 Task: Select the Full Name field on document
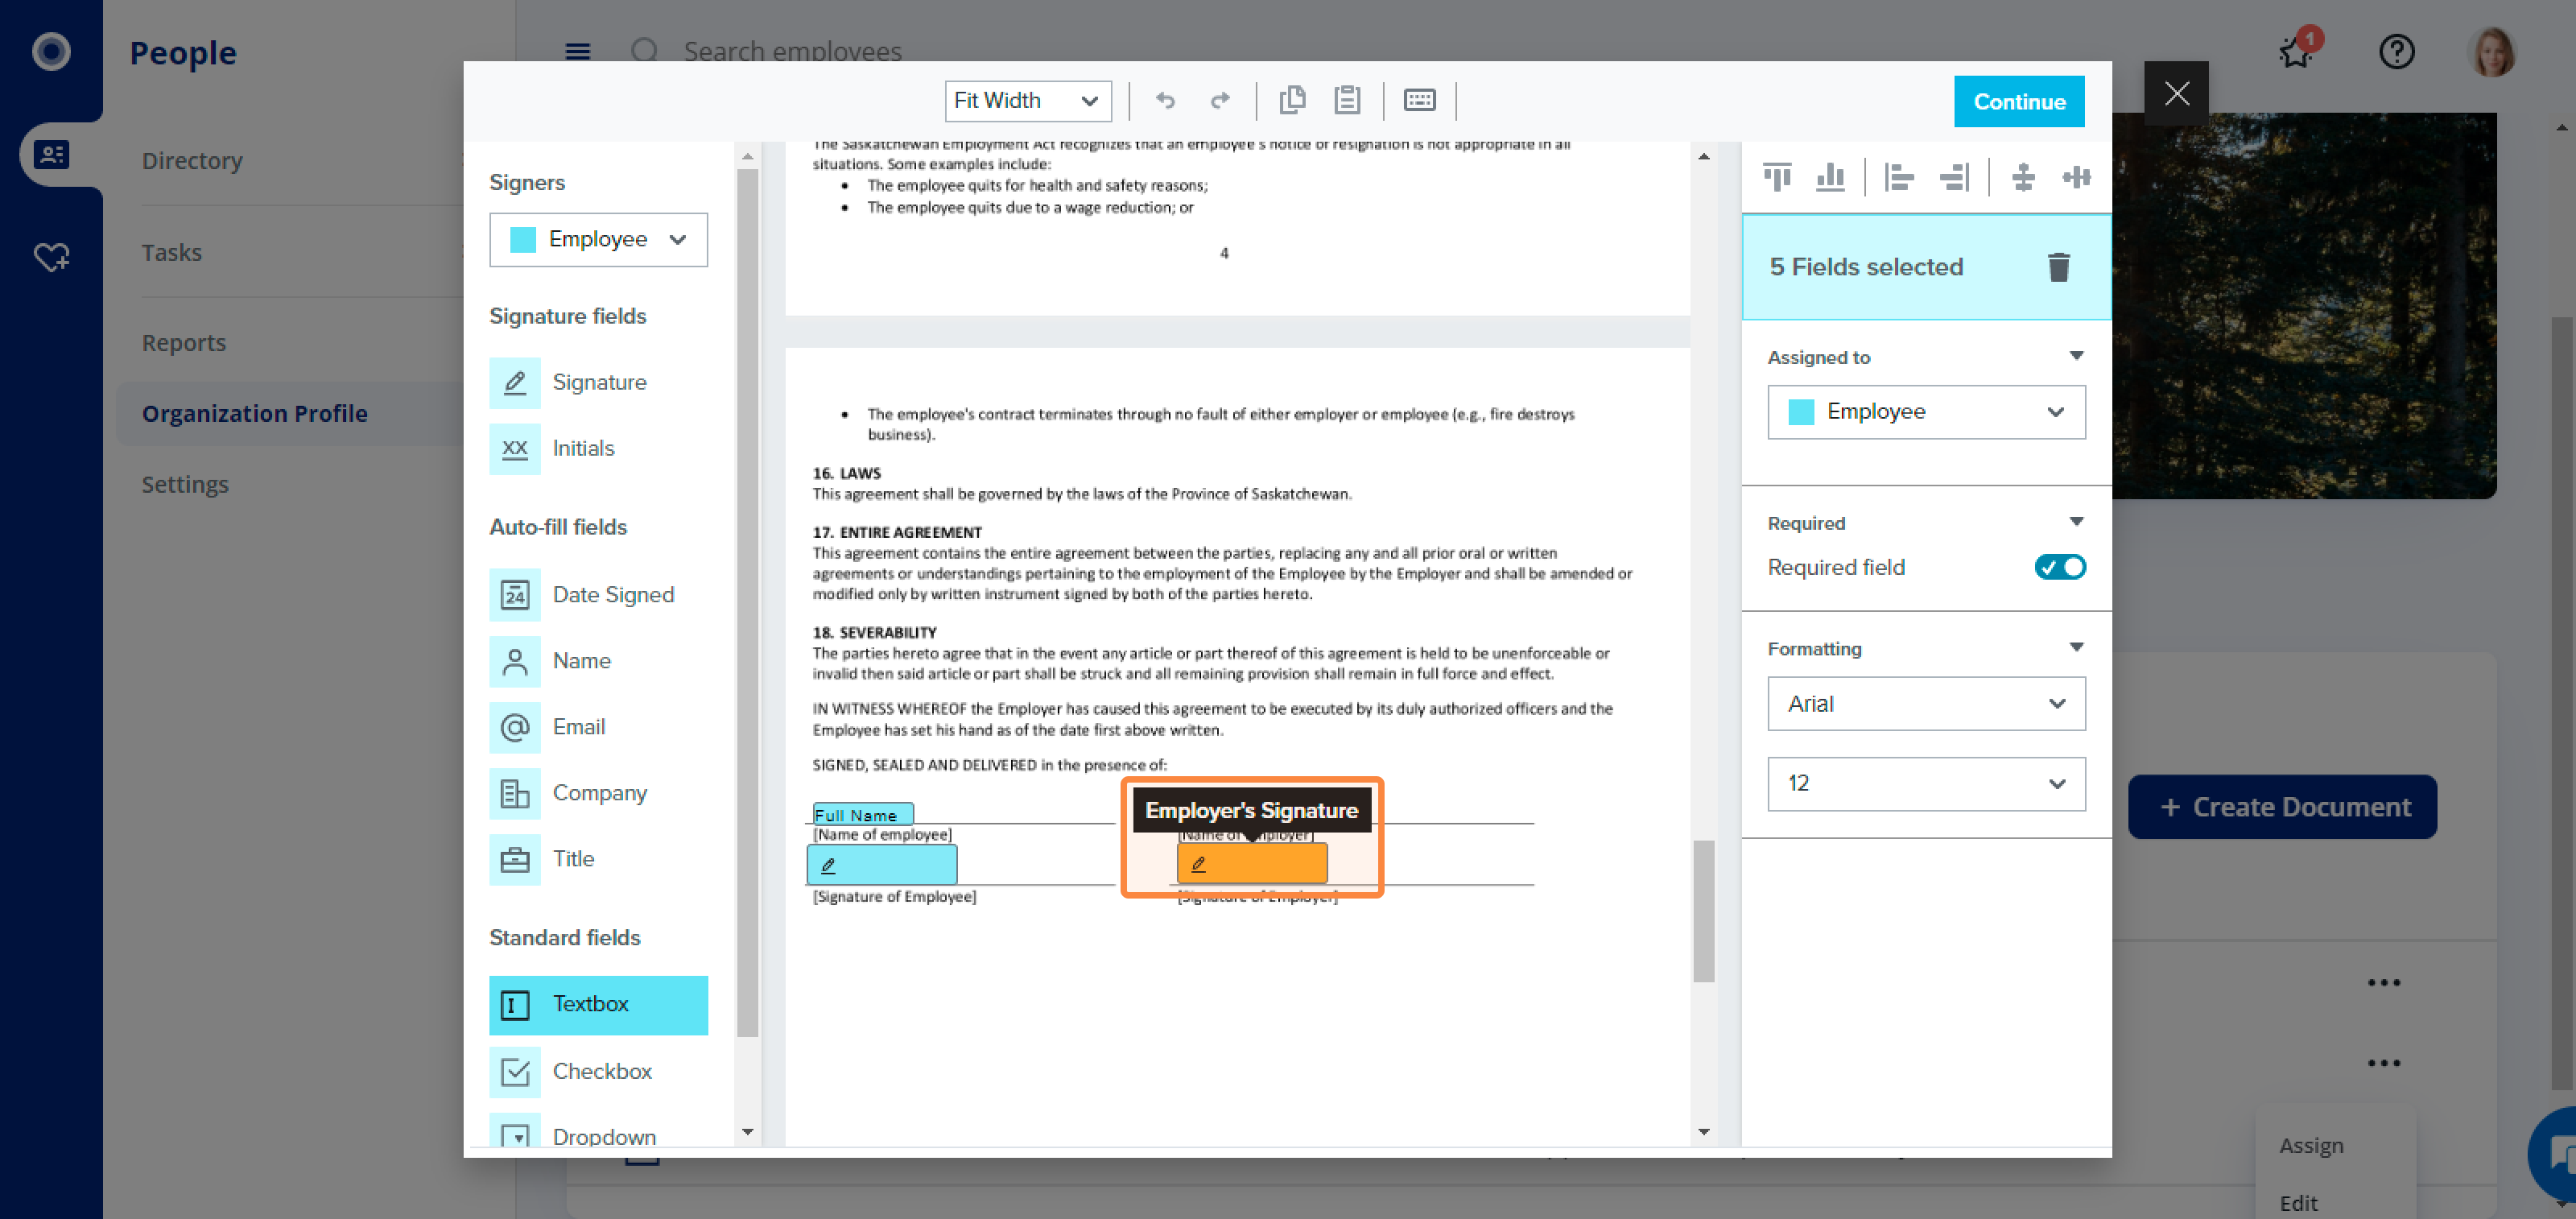[x=862, y=814]
